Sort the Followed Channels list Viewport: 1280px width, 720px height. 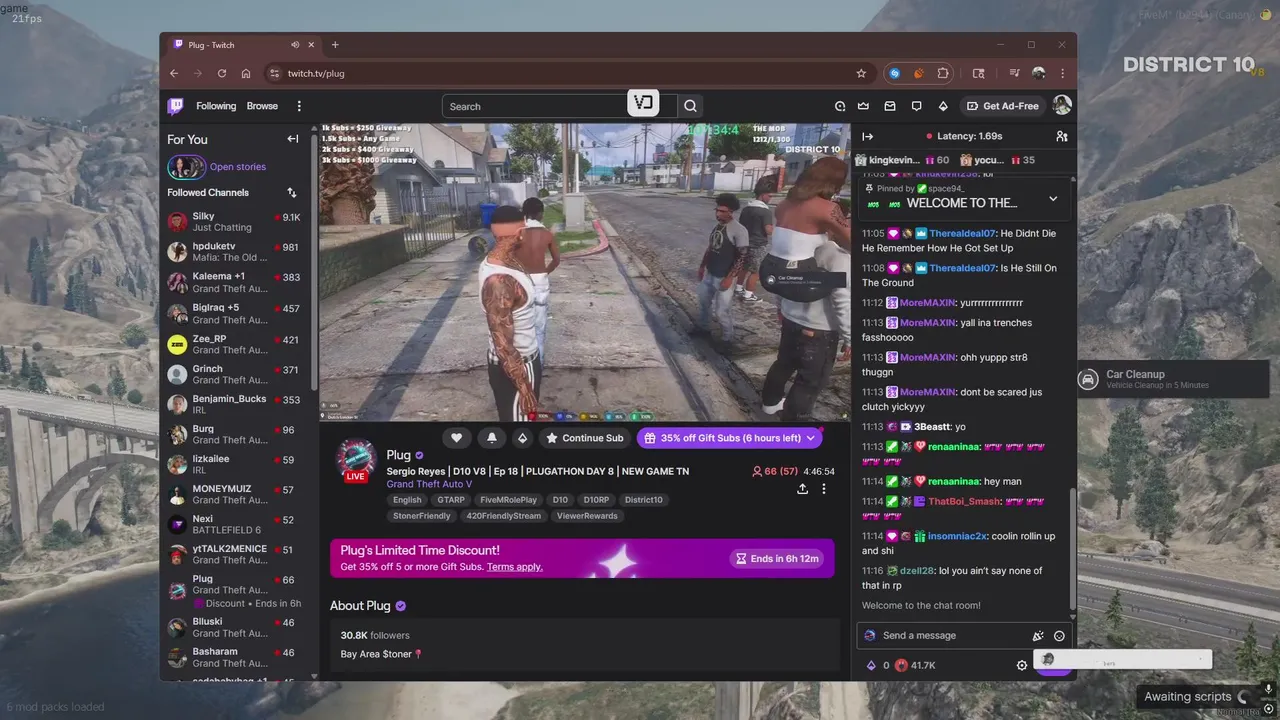click(292, 192)
